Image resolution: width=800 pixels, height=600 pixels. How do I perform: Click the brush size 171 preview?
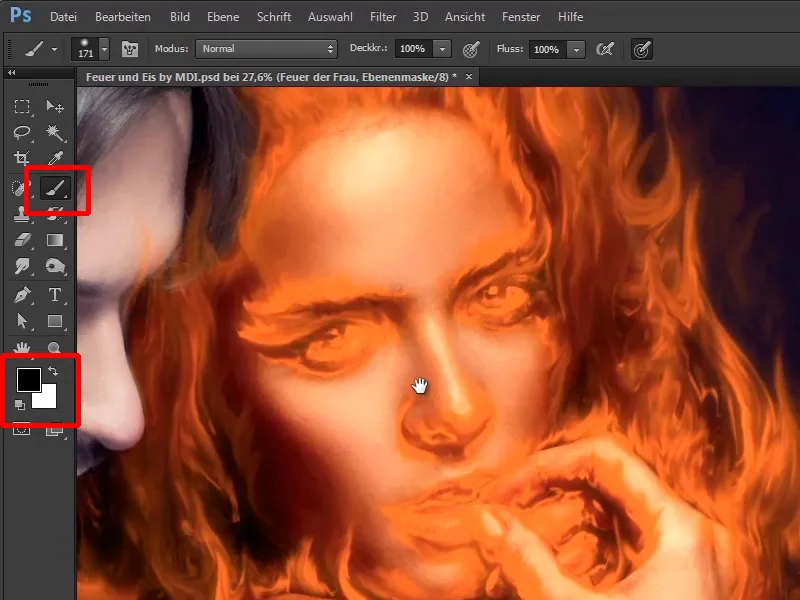85,49
